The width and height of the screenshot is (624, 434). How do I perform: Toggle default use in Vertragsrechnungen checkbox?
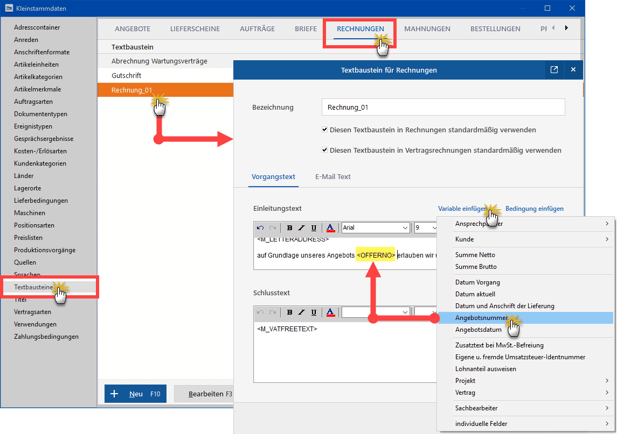click(325, 151)
